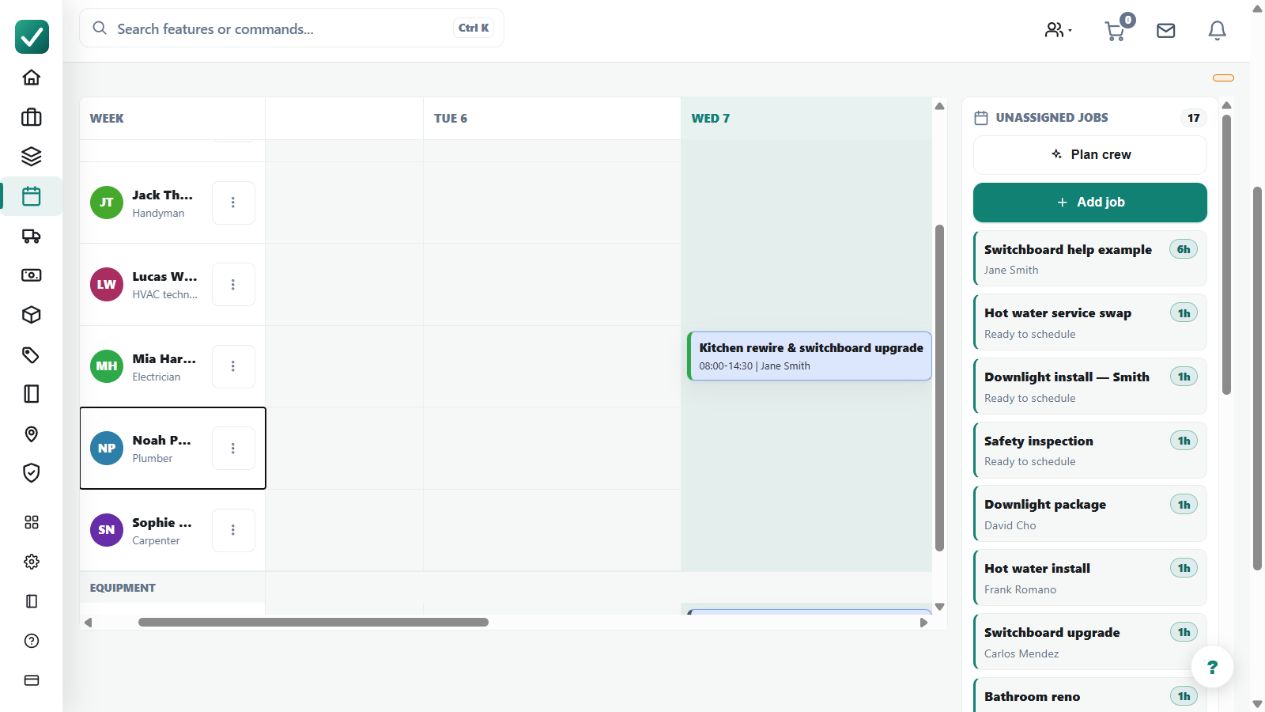Image resolution: width=1265 pixels, height=712 pixels.
Task: Click the Add job button
Action: 1090,202
